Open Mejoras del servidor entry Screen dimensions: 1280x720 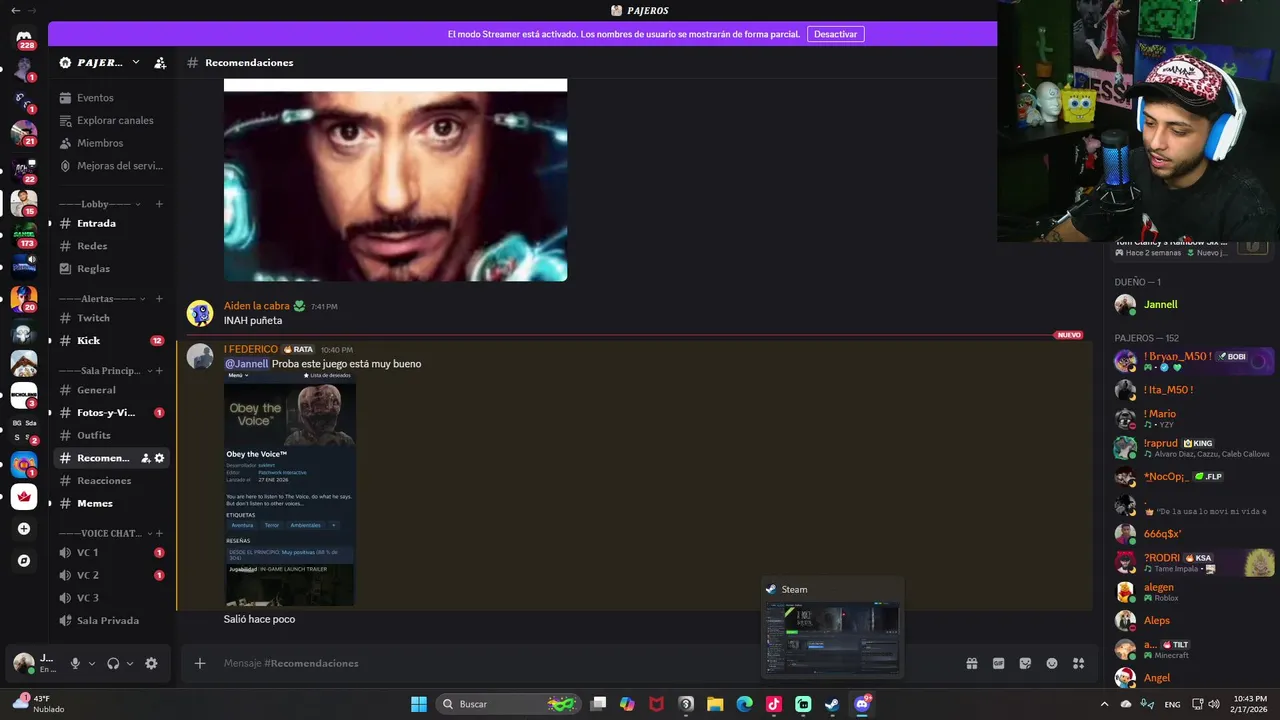[x=110, y=166]
